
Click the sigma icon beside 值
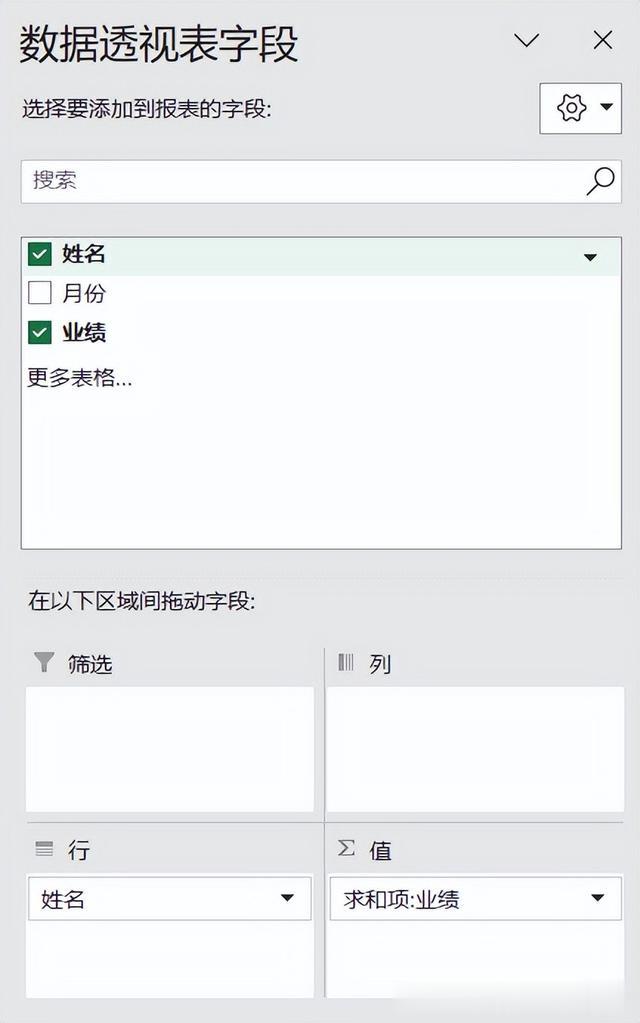[346, 848]
